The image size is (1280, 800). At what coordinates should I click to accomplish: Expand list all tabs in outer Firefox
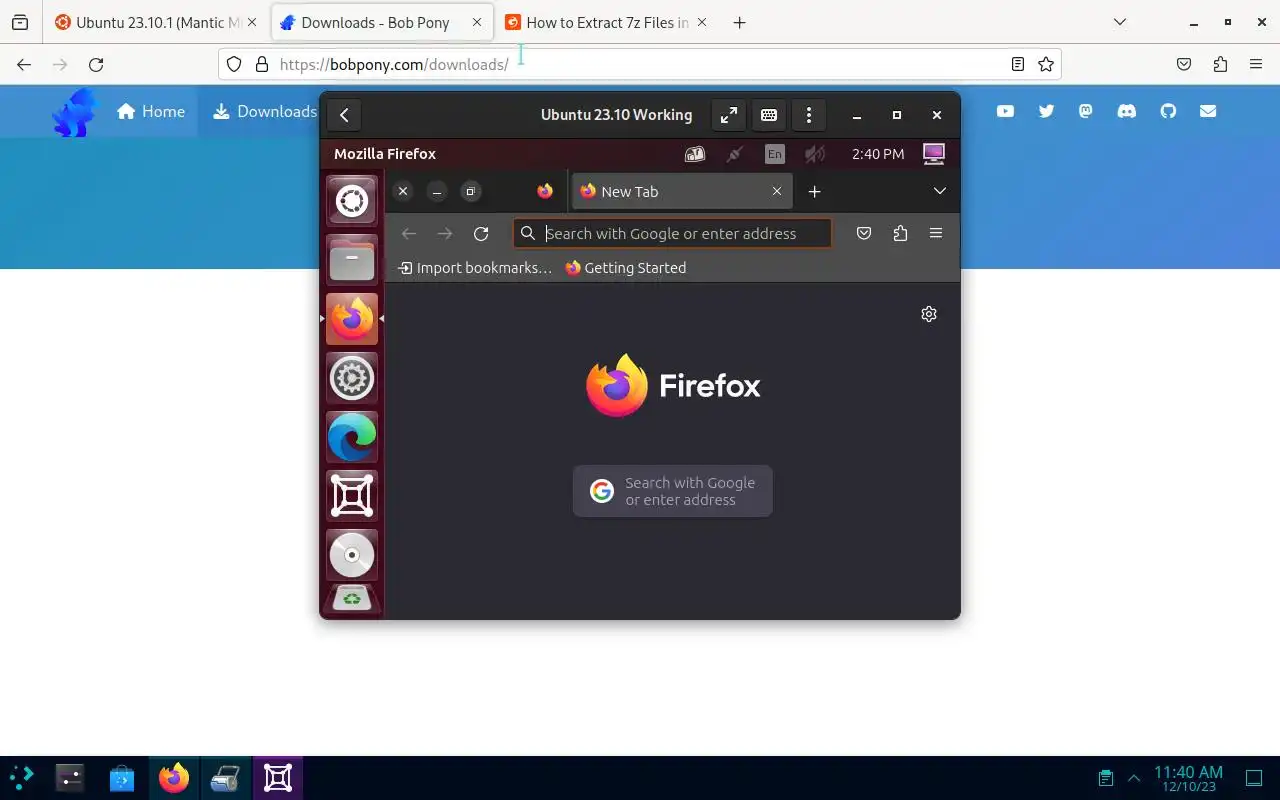tap(1120, 22)
